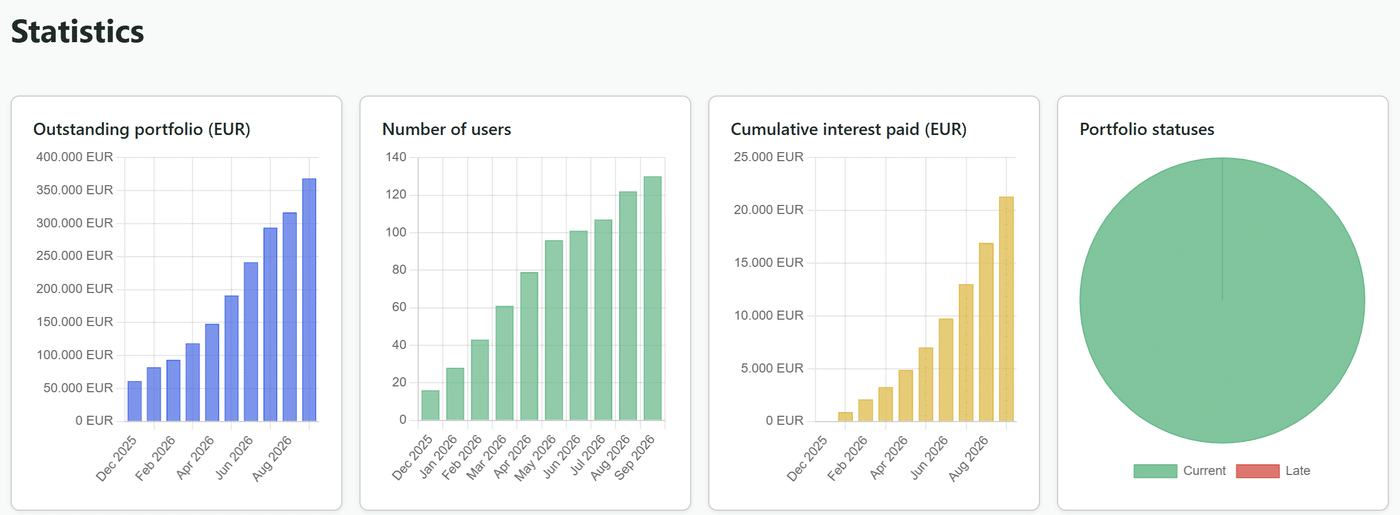The image size is (1400, 515).
Task: Click the Aug 2026 bar in Number of users
Action: (x=627, y=306)
